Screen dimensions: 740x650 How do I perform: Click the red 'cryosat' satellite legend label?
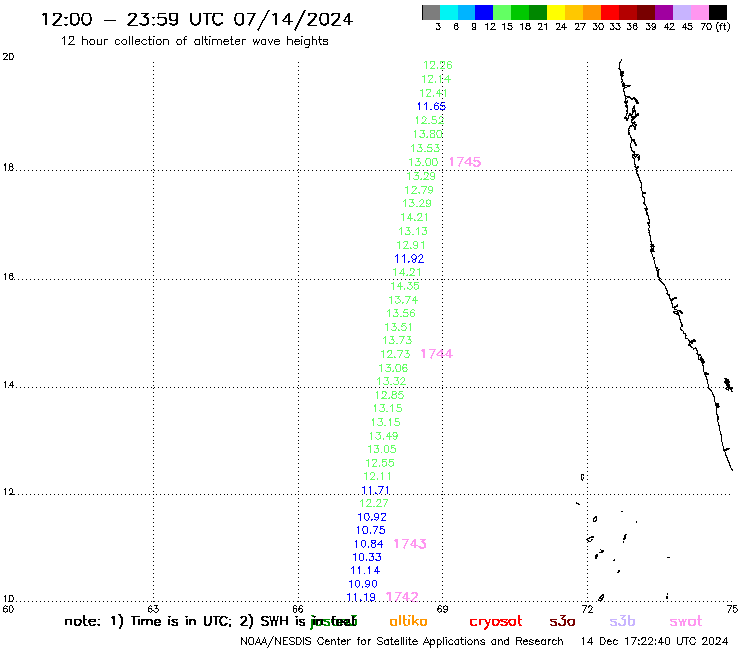tap(496, 622)
